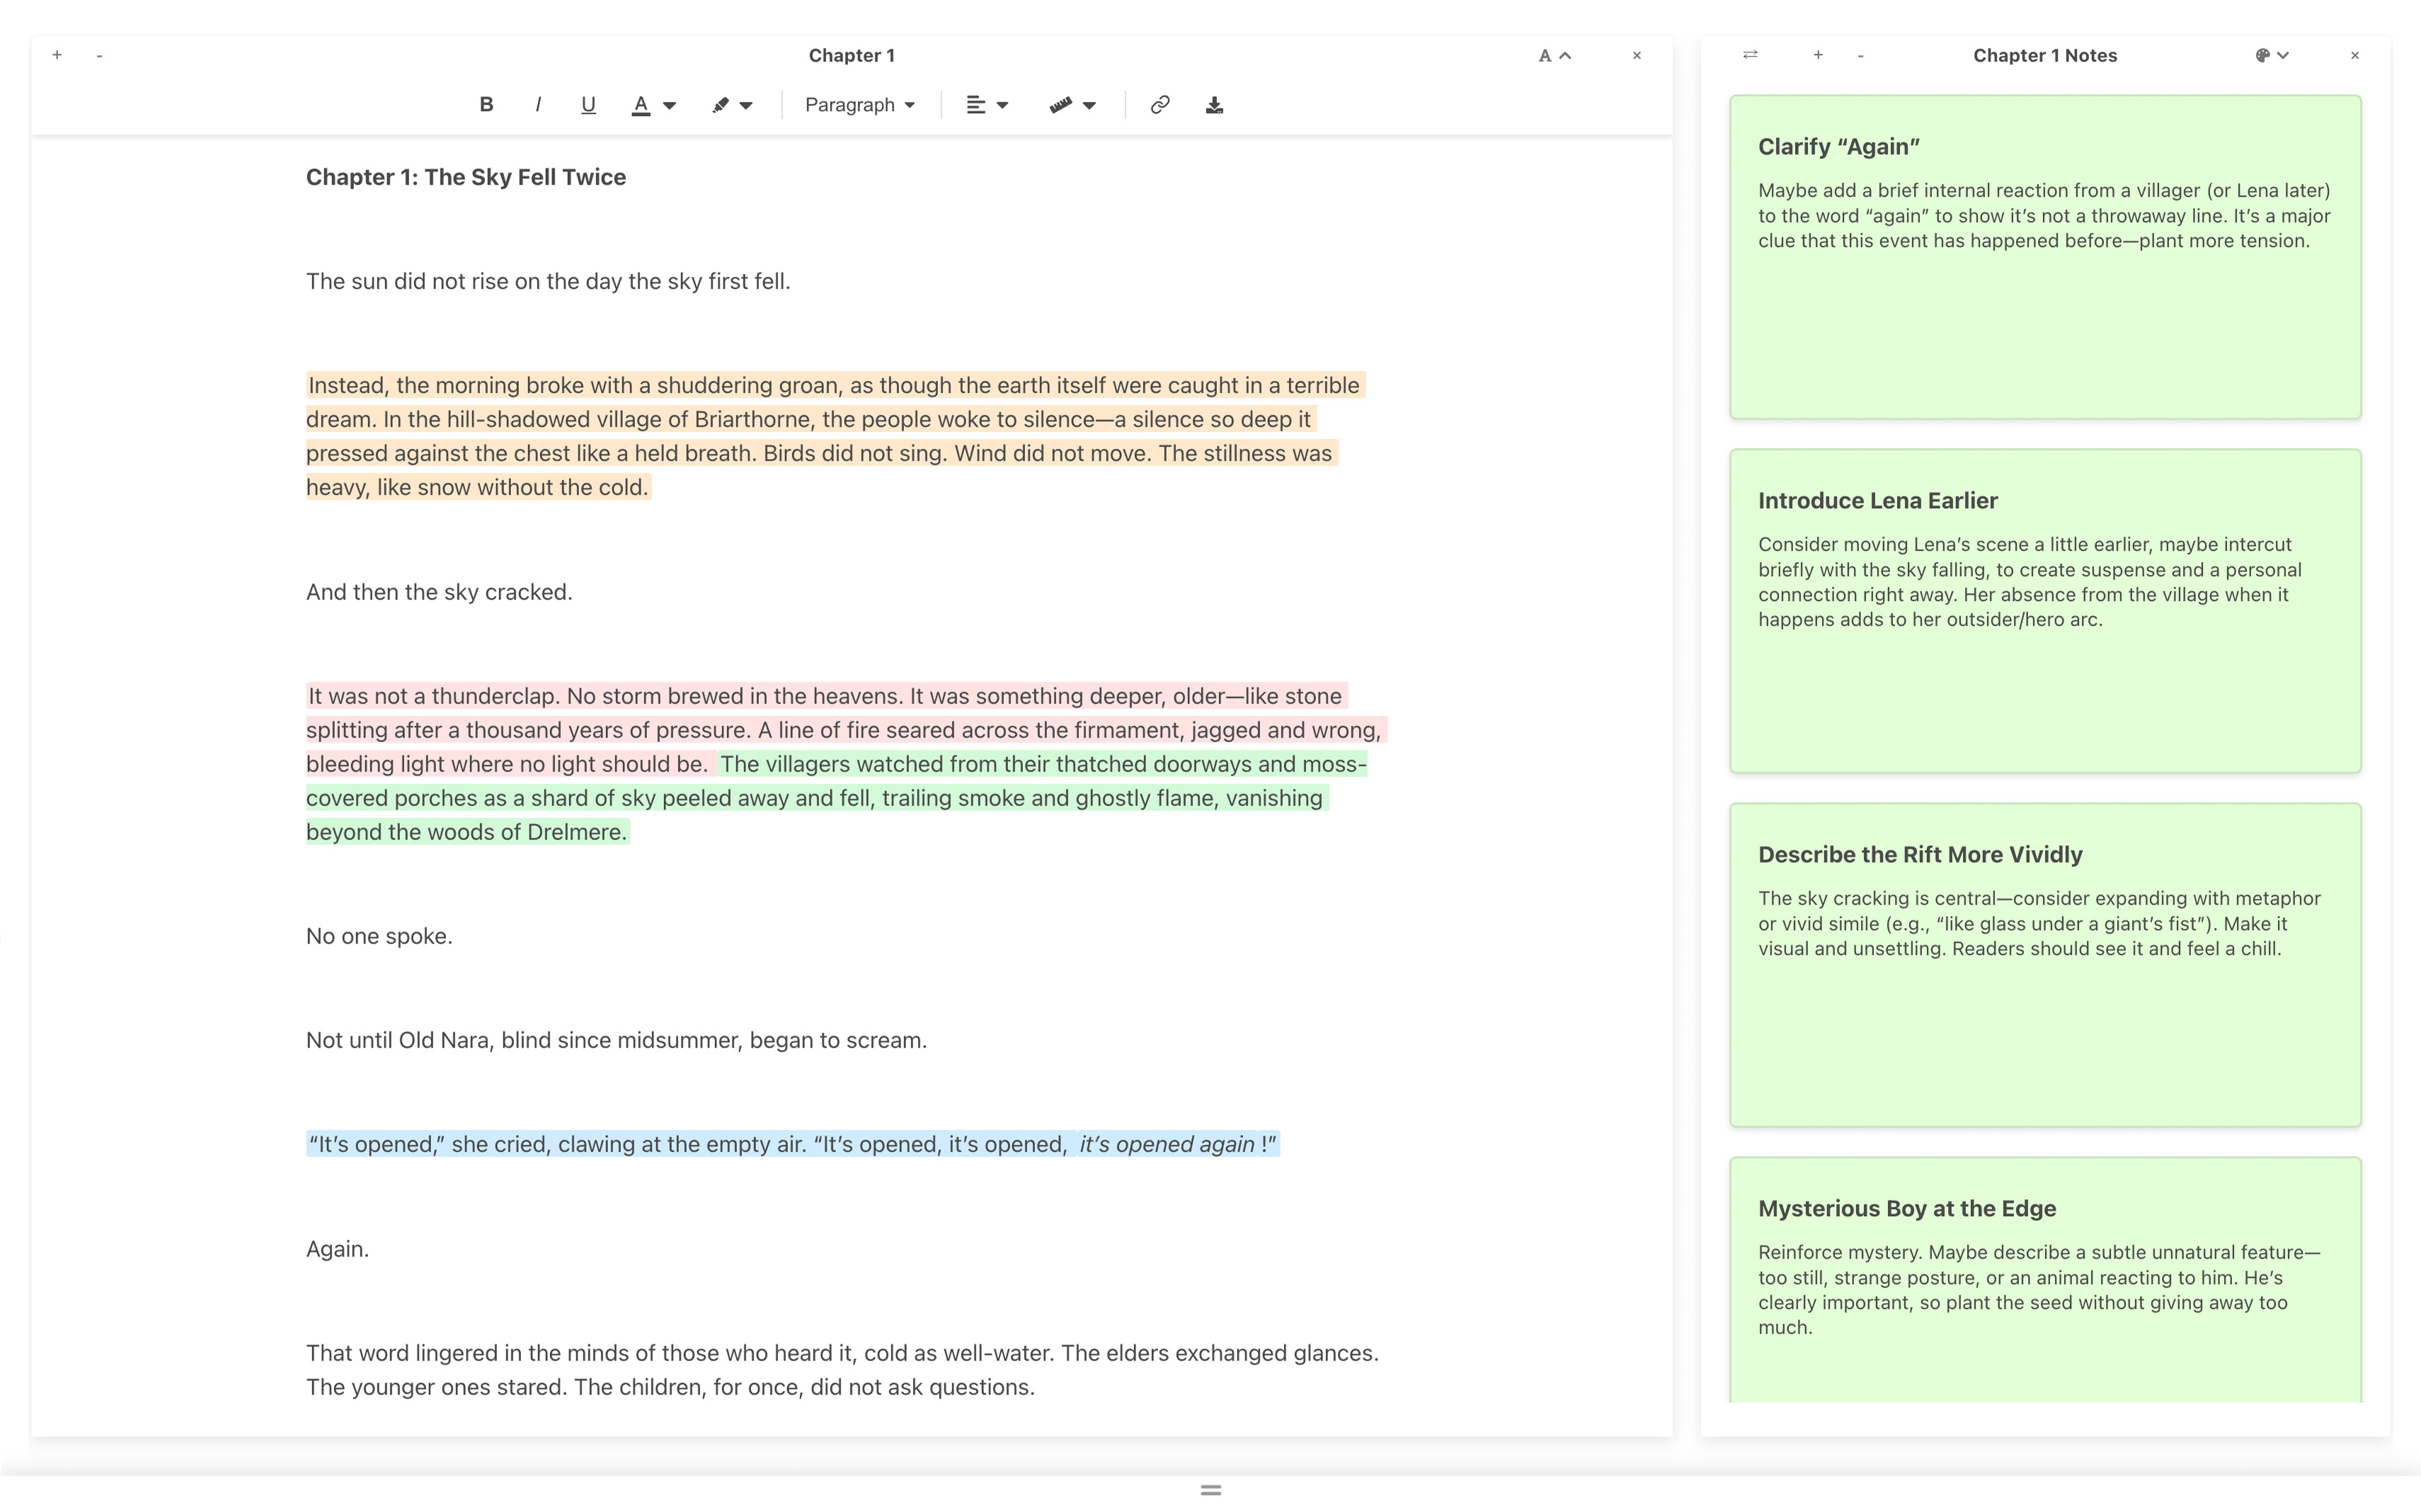
Task: Click the minus icon in Chapter 1 panel
Action: pos(99,56)
